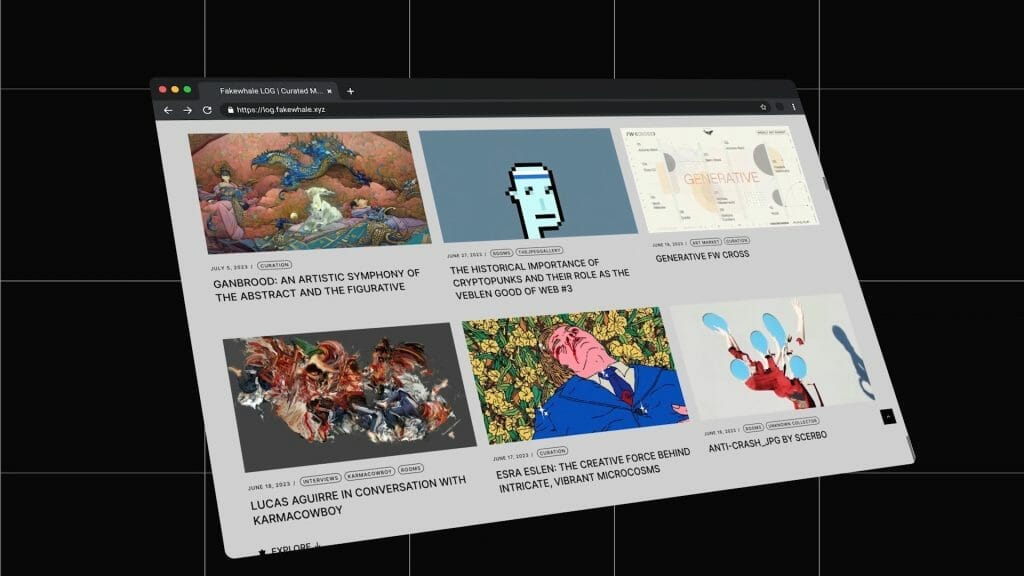Click the Interviews tag under Lucas Aguirre post
The image size is (1024, 576).
320,478
